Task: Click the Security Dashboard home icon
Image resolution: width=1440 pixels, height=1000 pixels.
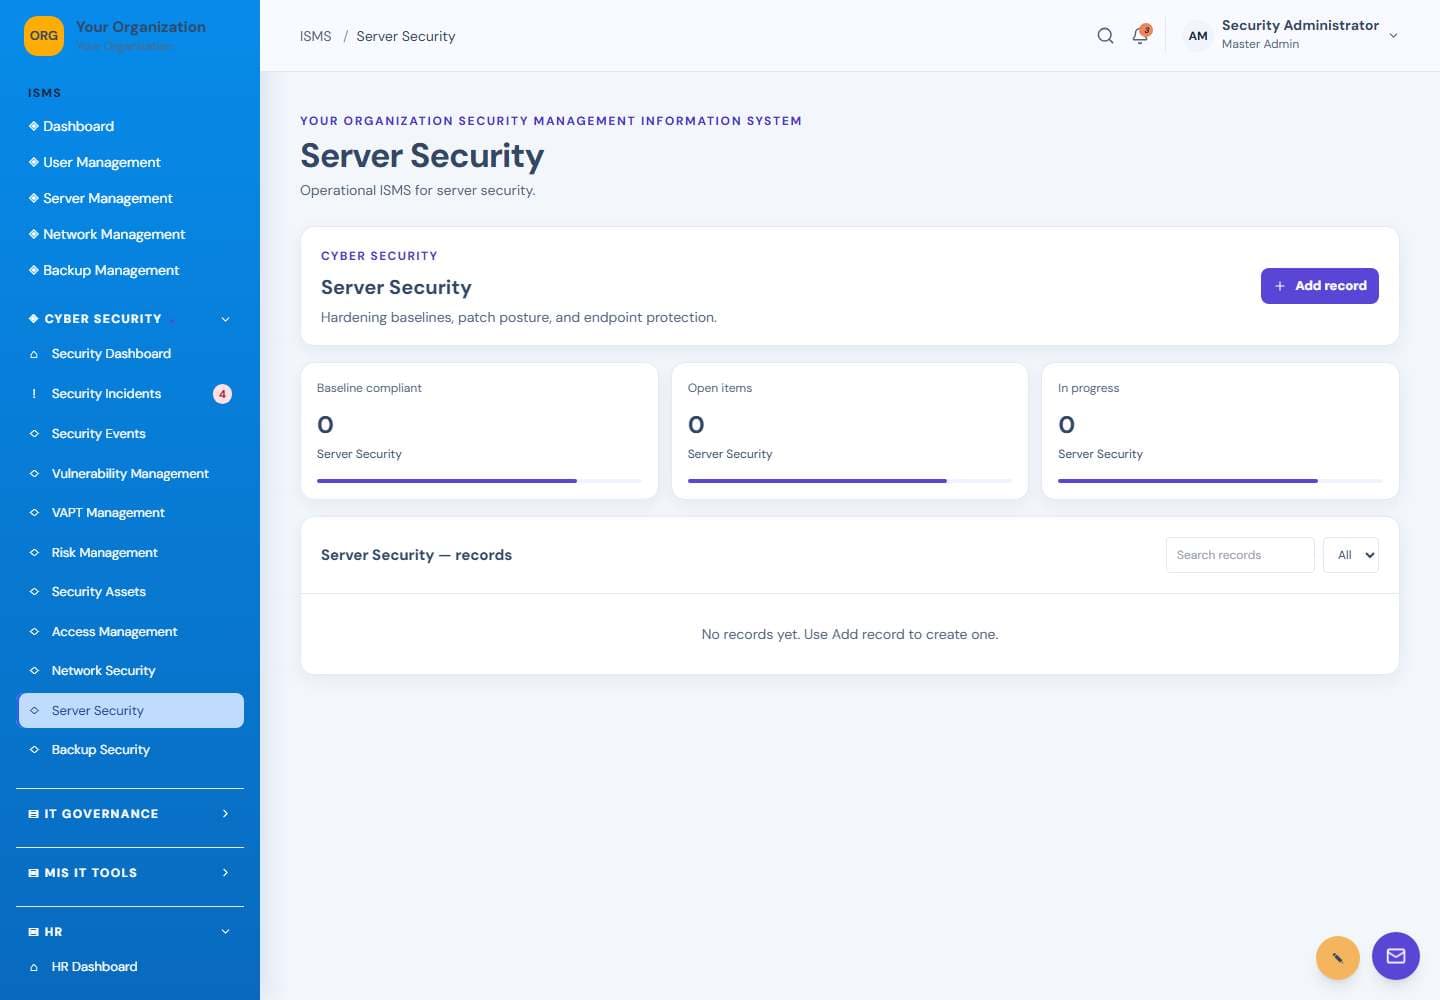Action: 34,354
